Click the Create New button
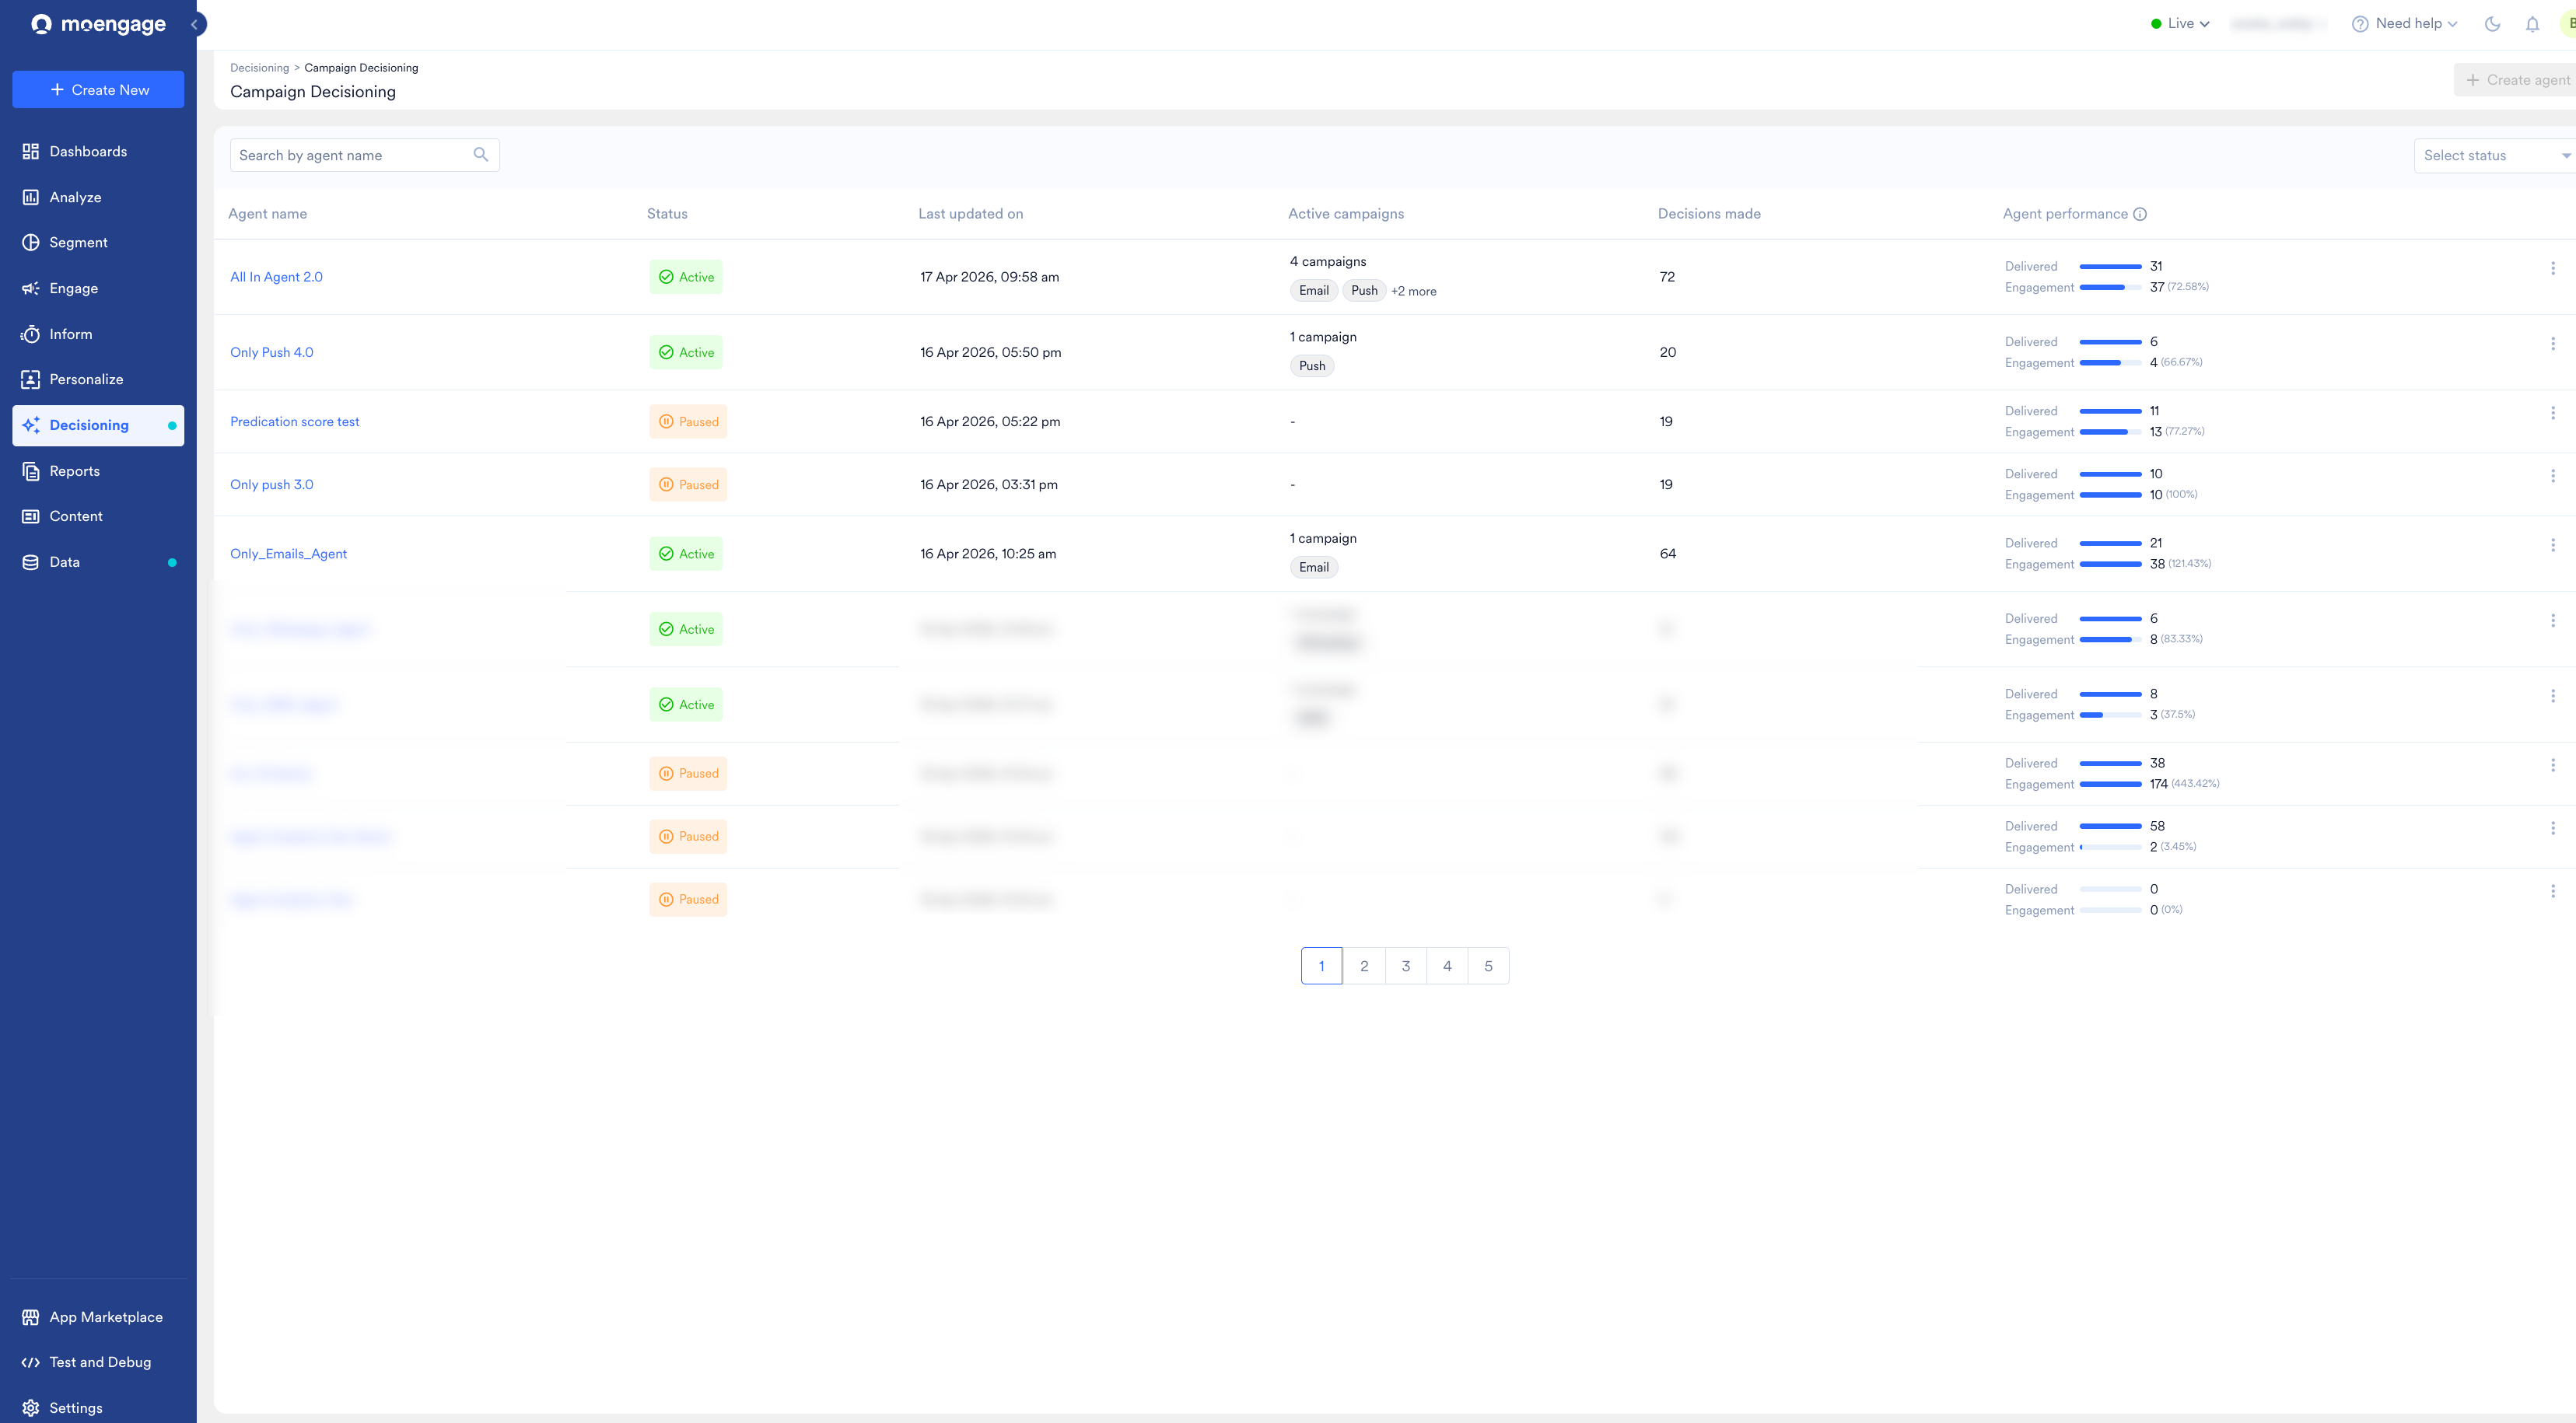This screenshot has height=1423, width=2576. (98, 89)
